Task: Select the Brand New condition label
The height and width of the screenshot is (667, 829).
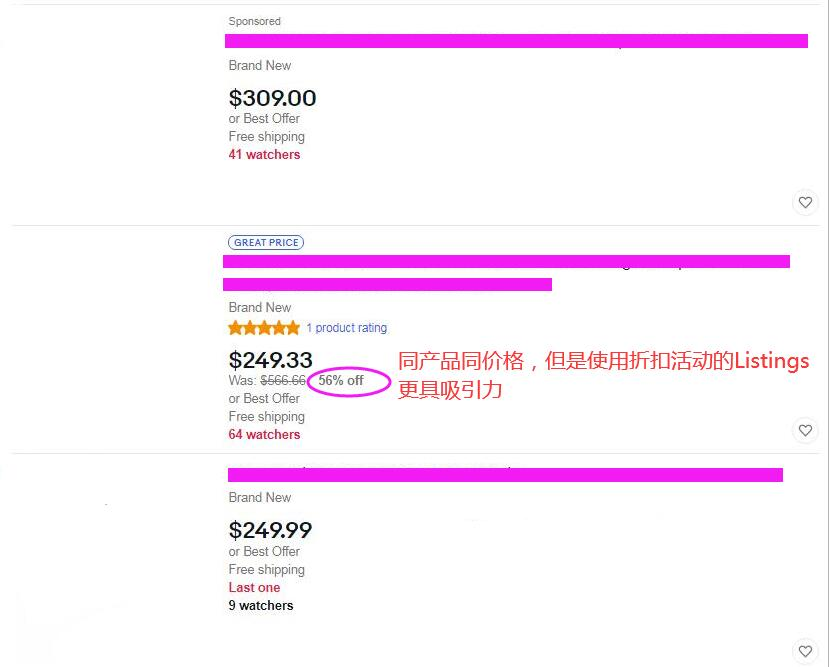Action: pyautogui.click(x=258, y=307)
